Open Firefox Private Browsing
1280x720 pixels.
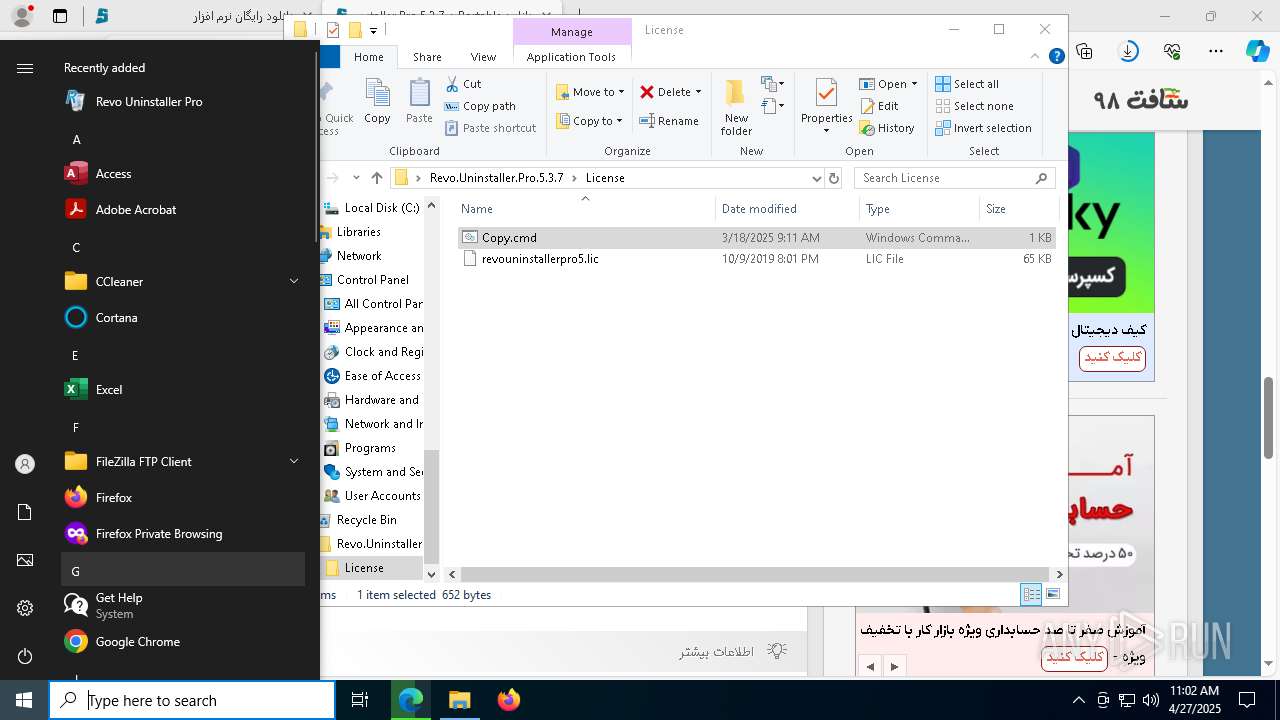click(183, 533)
